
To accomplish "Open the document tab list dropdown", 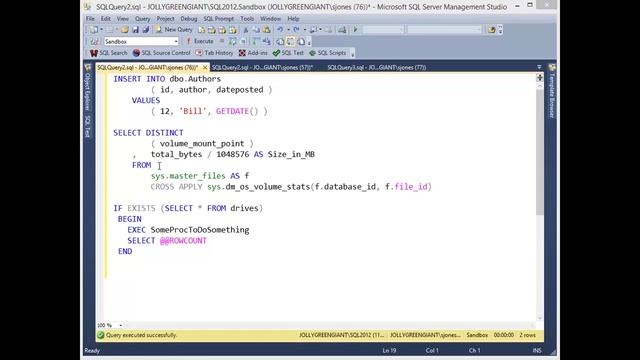I will [539, 67].
